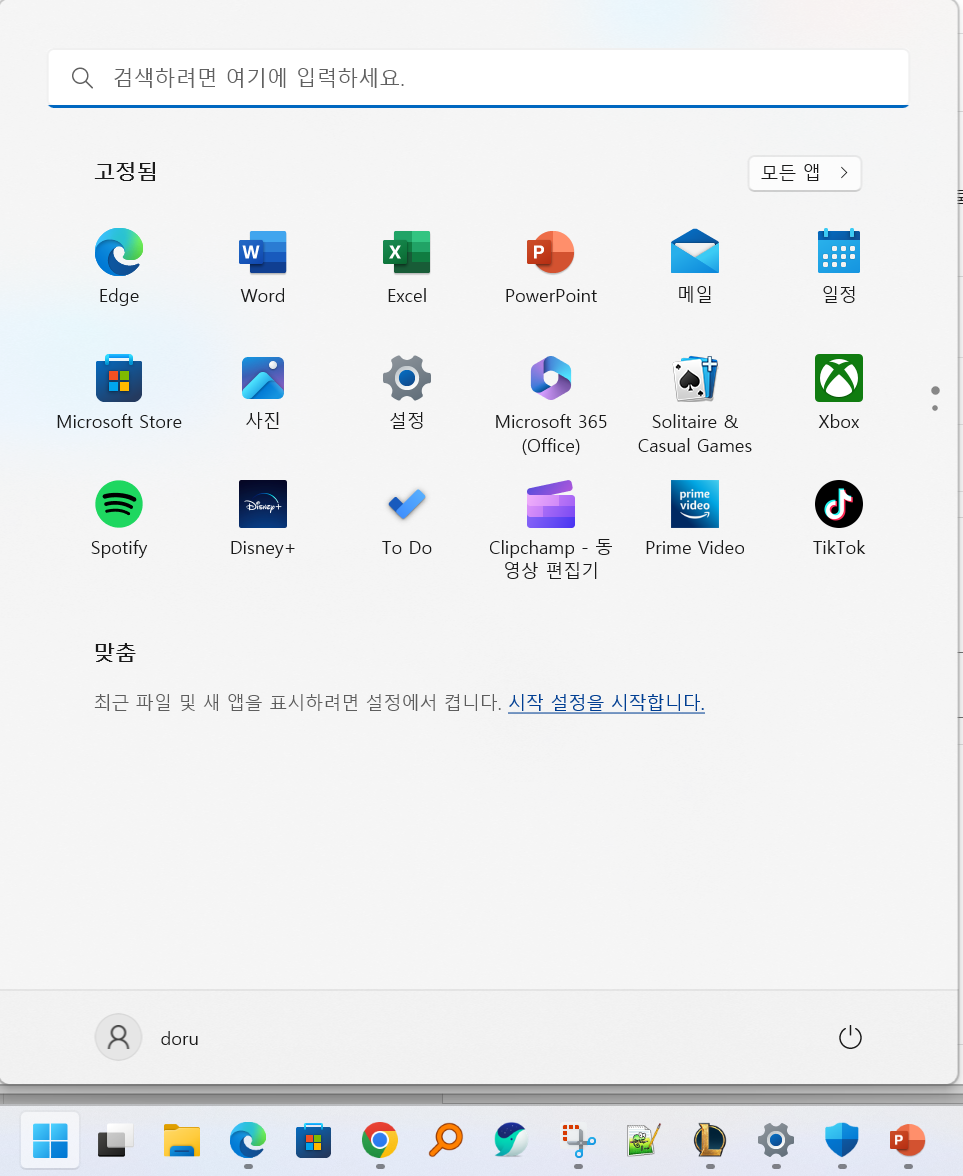
Task: Open the pinned Edge app in Start menu
Action: click(118, 266)
